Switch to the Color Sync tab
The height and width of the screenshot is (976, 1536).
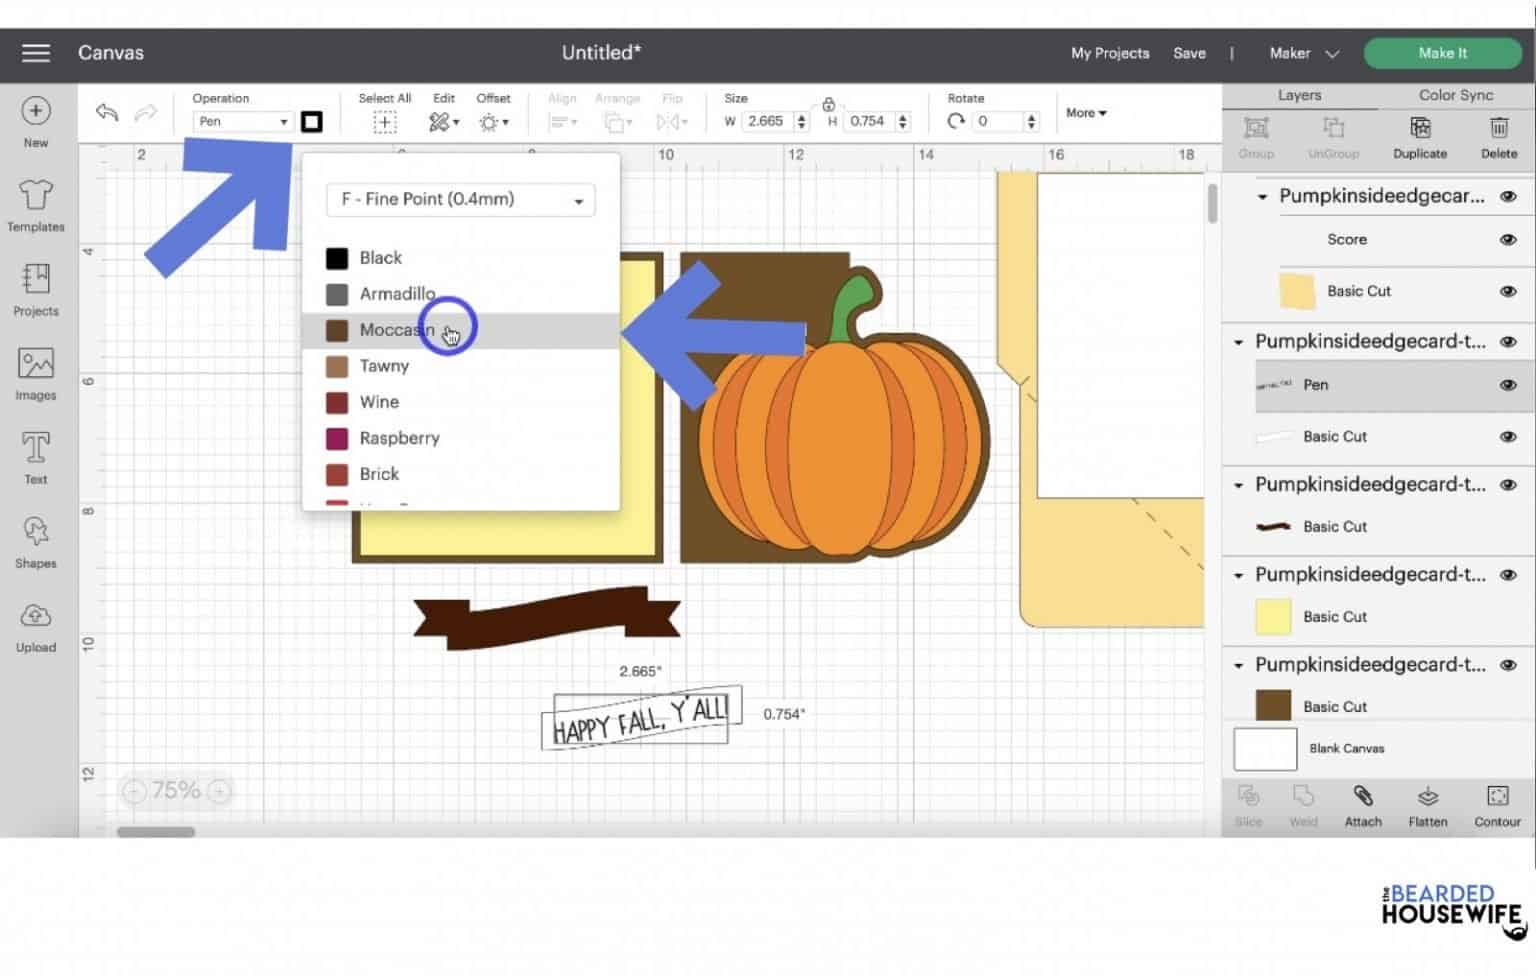[1455, 94]
